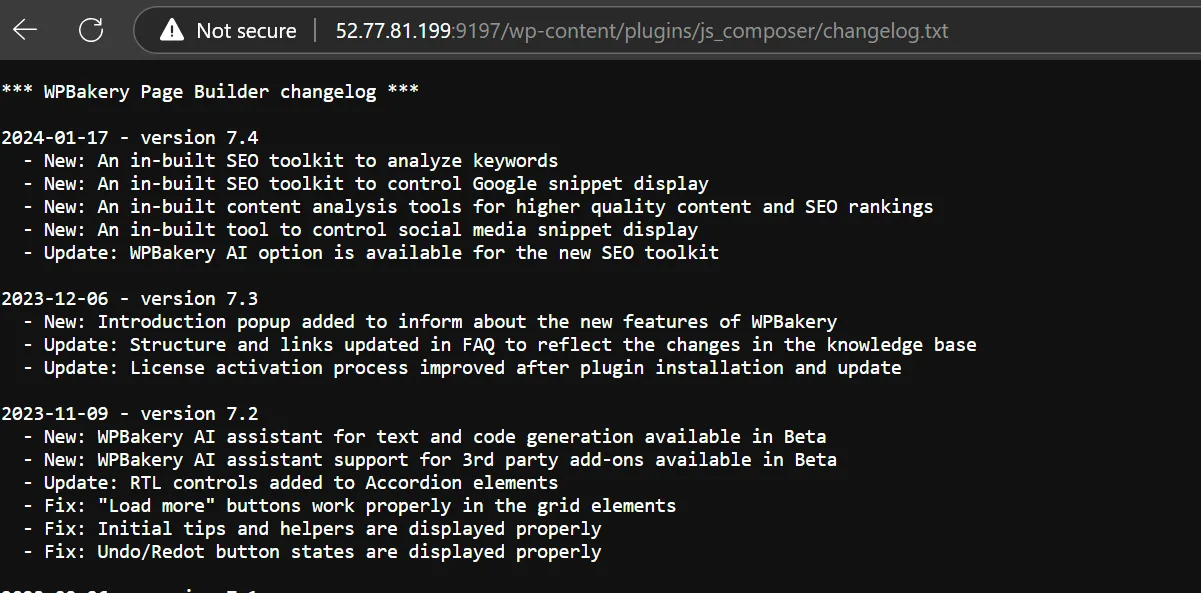Open site info via 'Not secure' label
This screenshot has width=1201, height=593.
[x=246, y=31]
